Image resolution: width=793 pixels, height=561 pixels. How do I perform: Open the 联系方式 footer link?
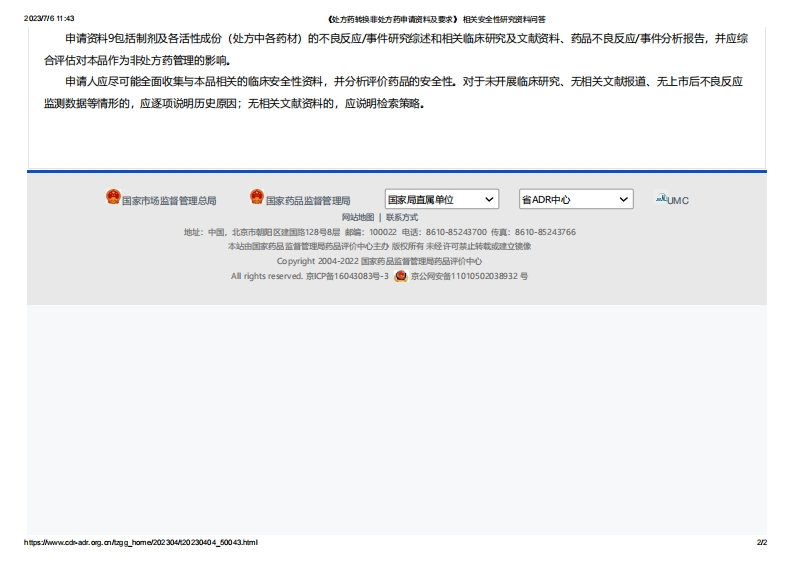click(402, 217)
